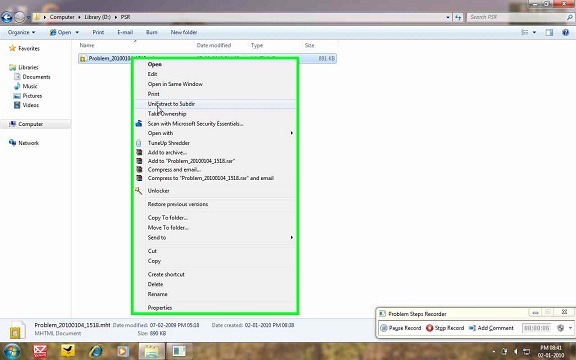This screenshot has width=576, height=360.
Task: Click the change view icon
Action: tap(525, 32)
